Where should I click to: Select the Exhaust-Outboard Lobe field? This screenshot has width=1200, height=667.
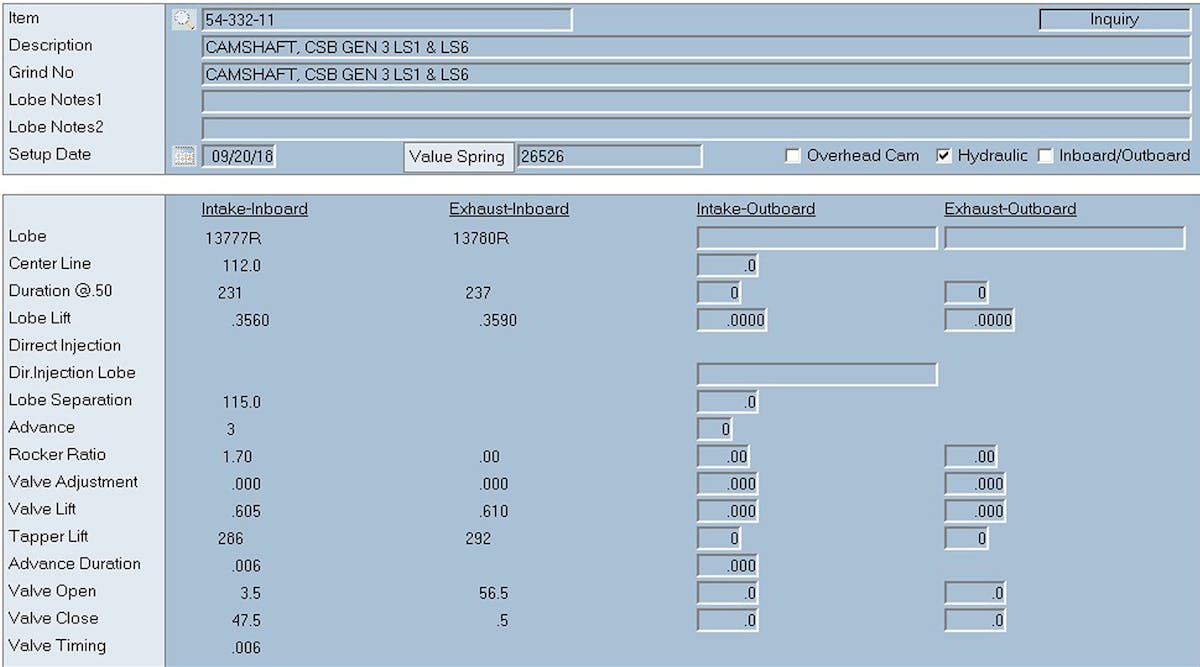click(x=1064, y=238)
